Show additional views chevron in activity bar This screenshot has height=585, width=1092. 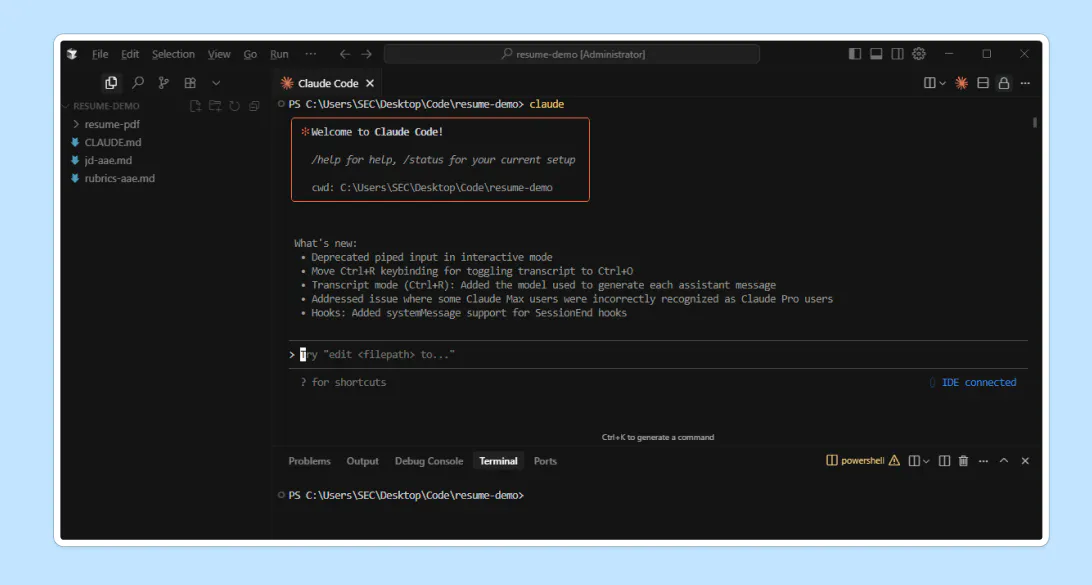[216, 83]
